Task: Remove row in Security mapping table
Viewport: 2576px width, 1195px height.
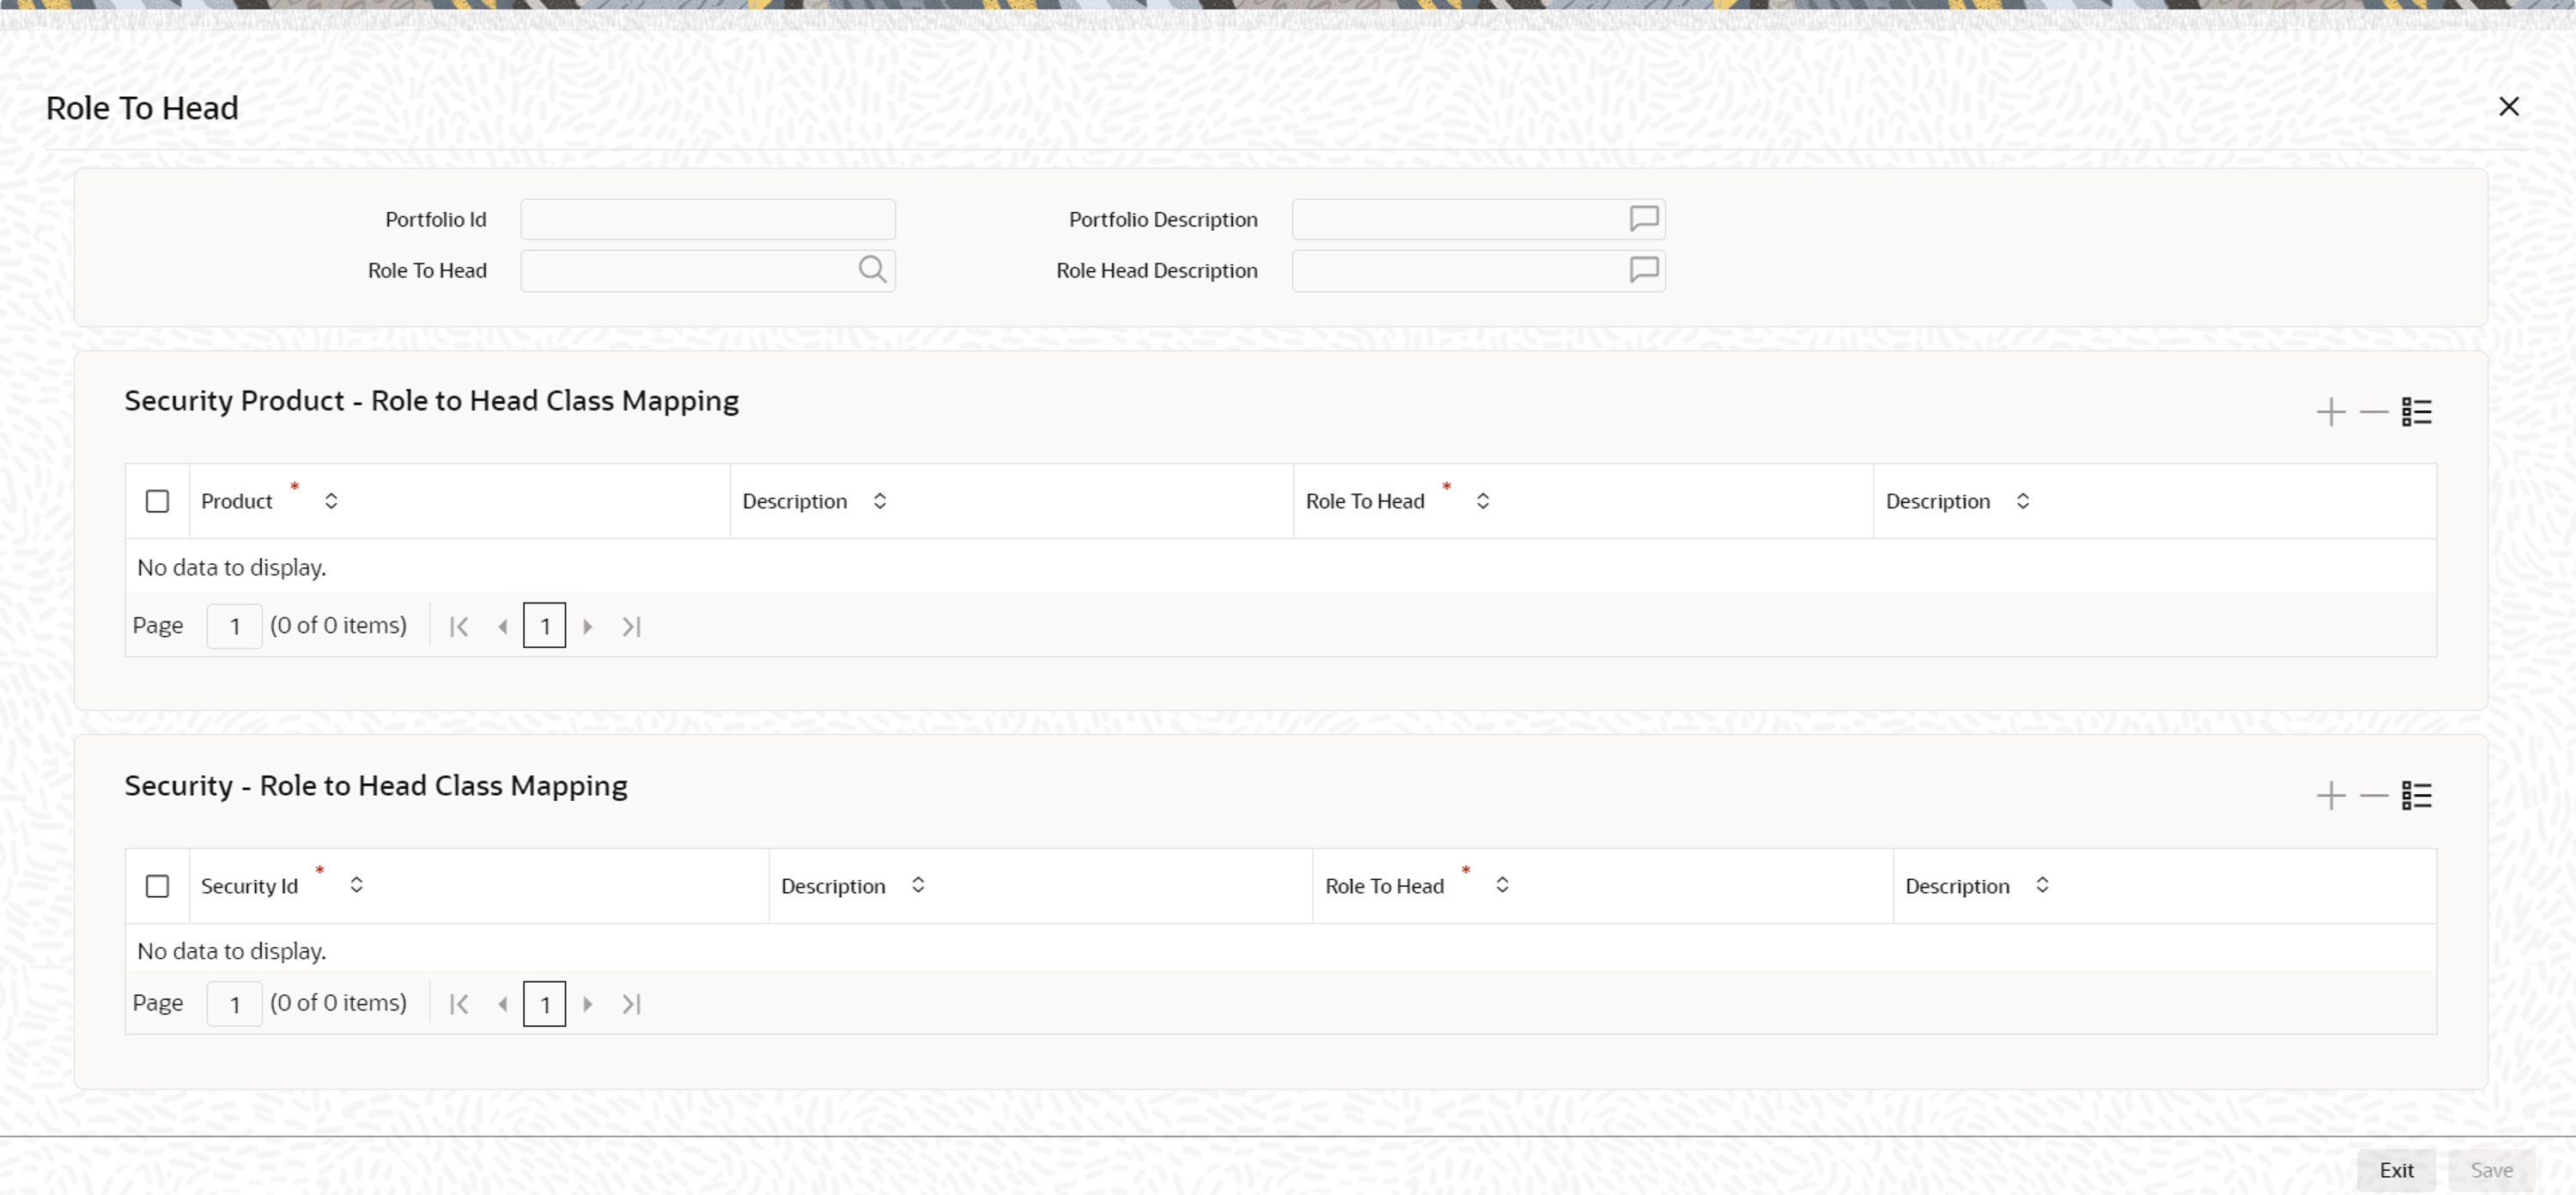Action: 2373,796
